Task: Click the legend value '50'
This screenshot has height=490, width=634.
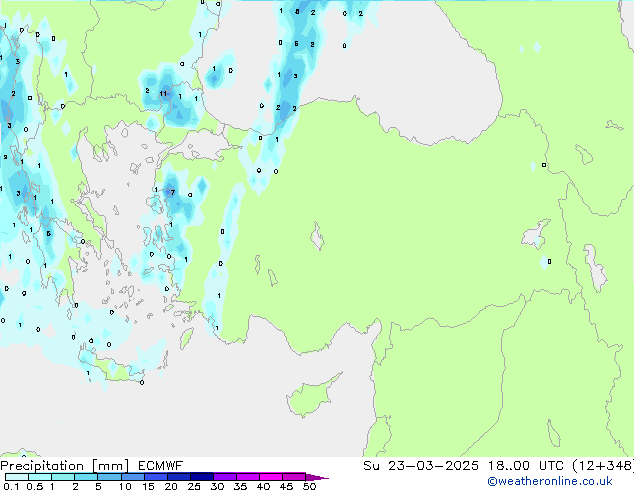Action: (309, 486)
